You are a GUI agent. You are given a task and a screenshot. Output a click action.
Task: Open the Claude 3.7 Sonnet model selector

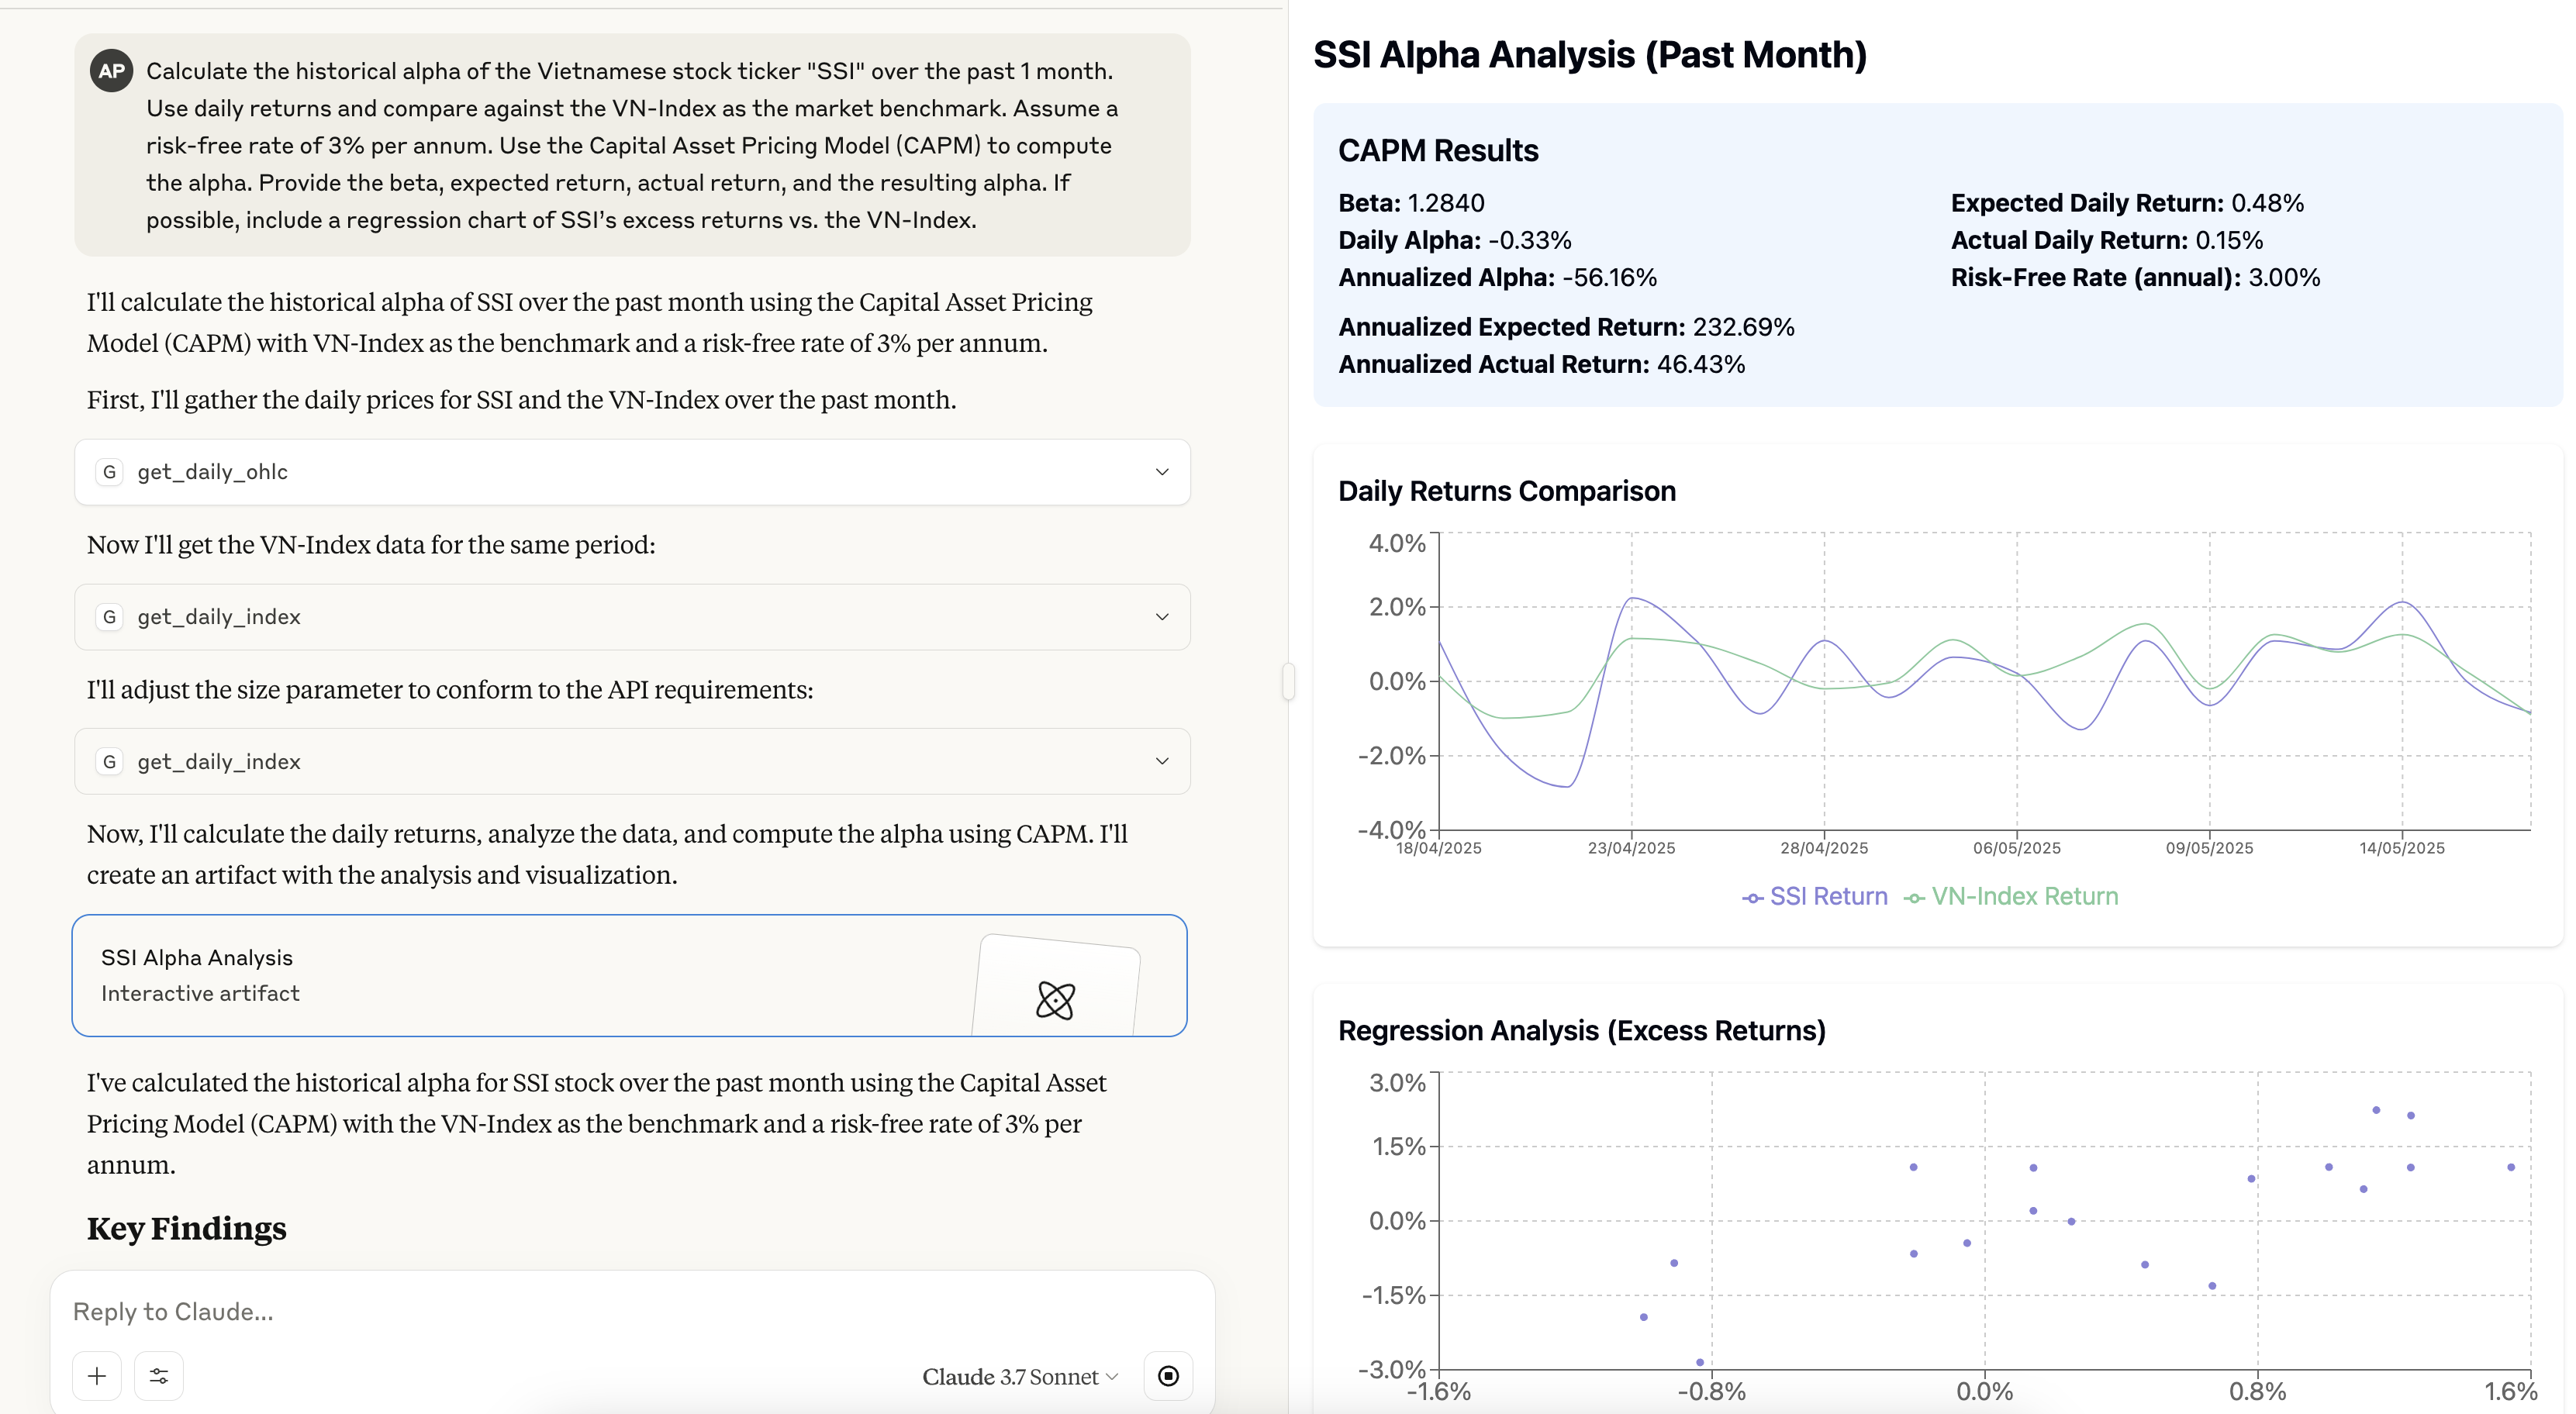click(x=1019, y=1377)
